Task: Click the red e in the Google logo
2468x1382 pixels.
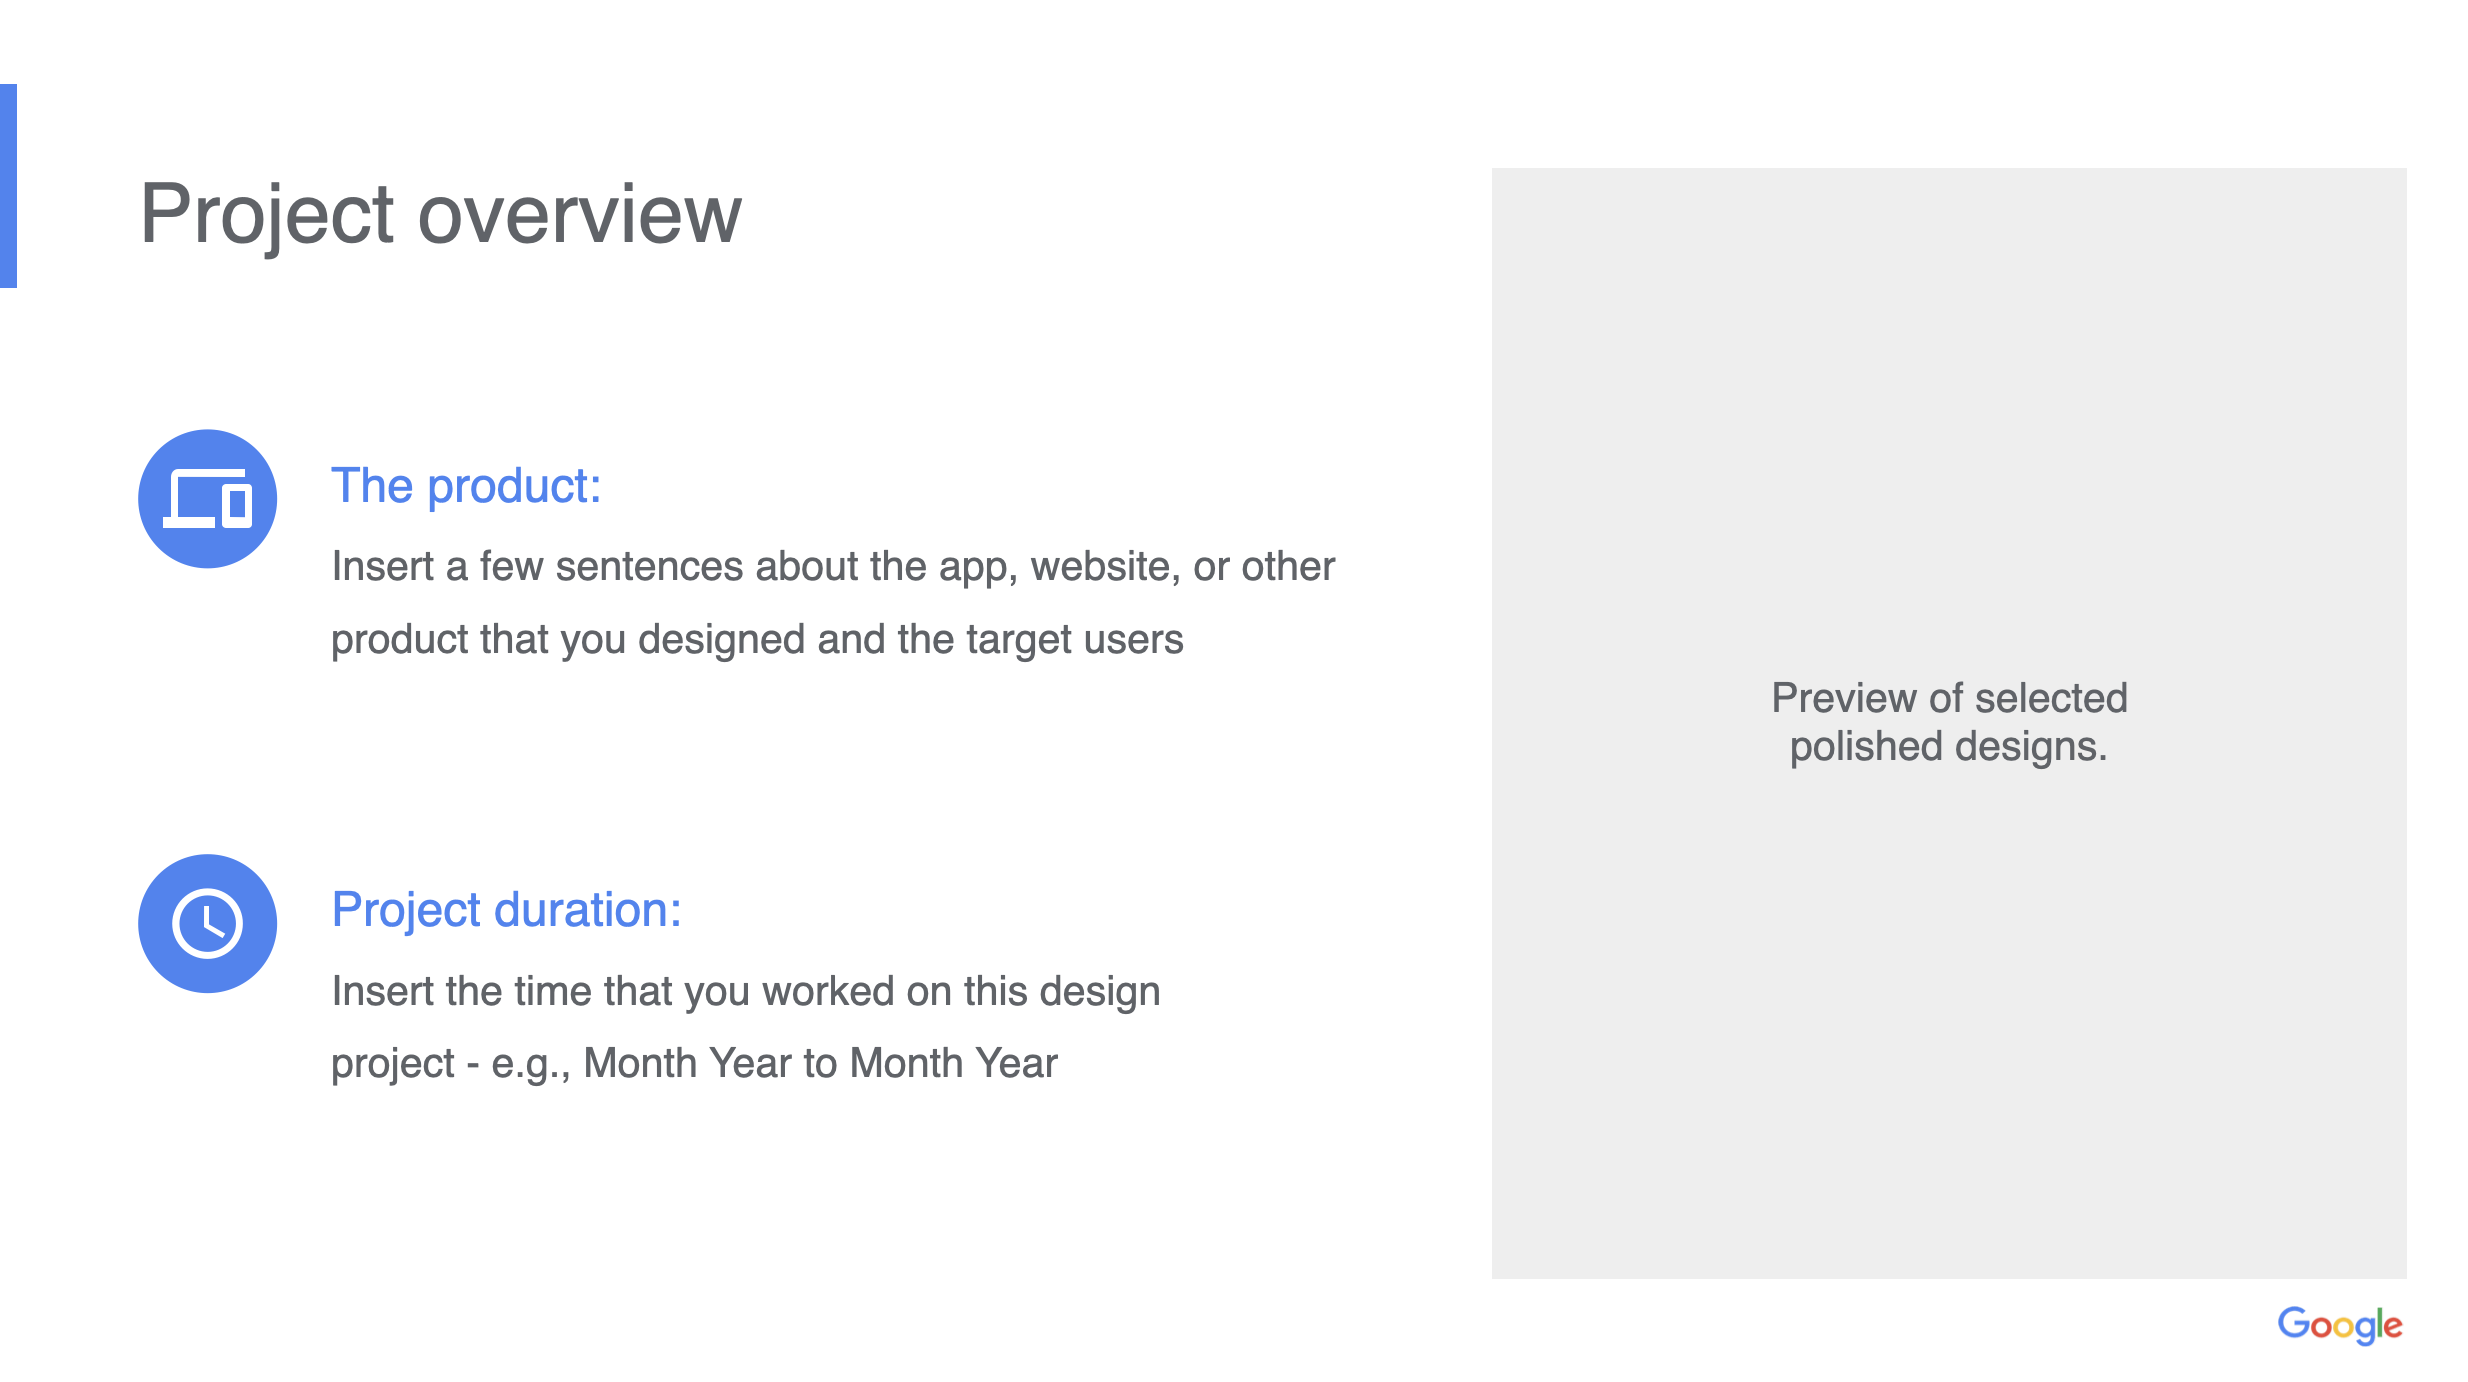Action: coord(2393,1327)
